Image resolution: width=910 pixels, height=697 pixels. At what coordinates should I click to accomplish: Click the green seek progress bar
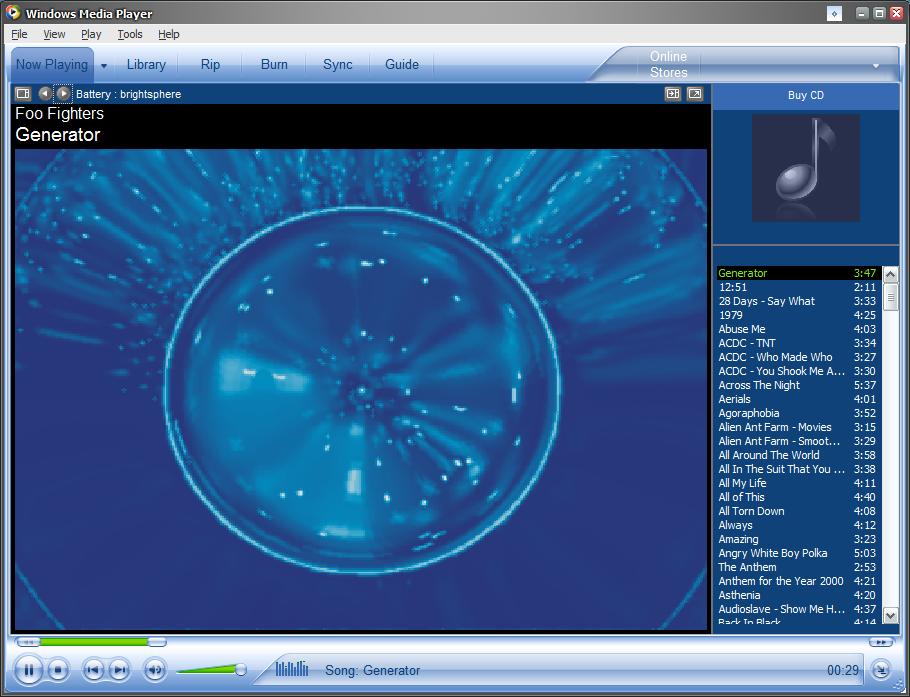(94, 642)
